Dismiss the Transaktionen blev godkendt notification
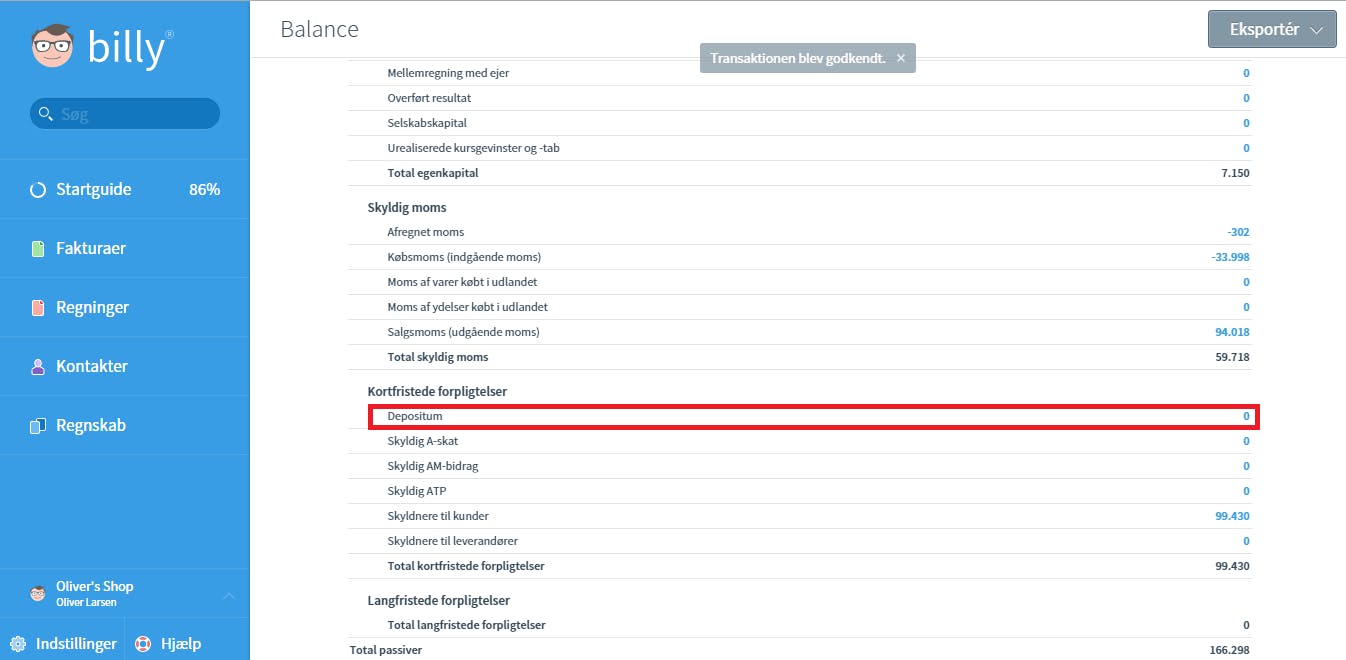Viewport: 1346px width, 660px height. 901,59
